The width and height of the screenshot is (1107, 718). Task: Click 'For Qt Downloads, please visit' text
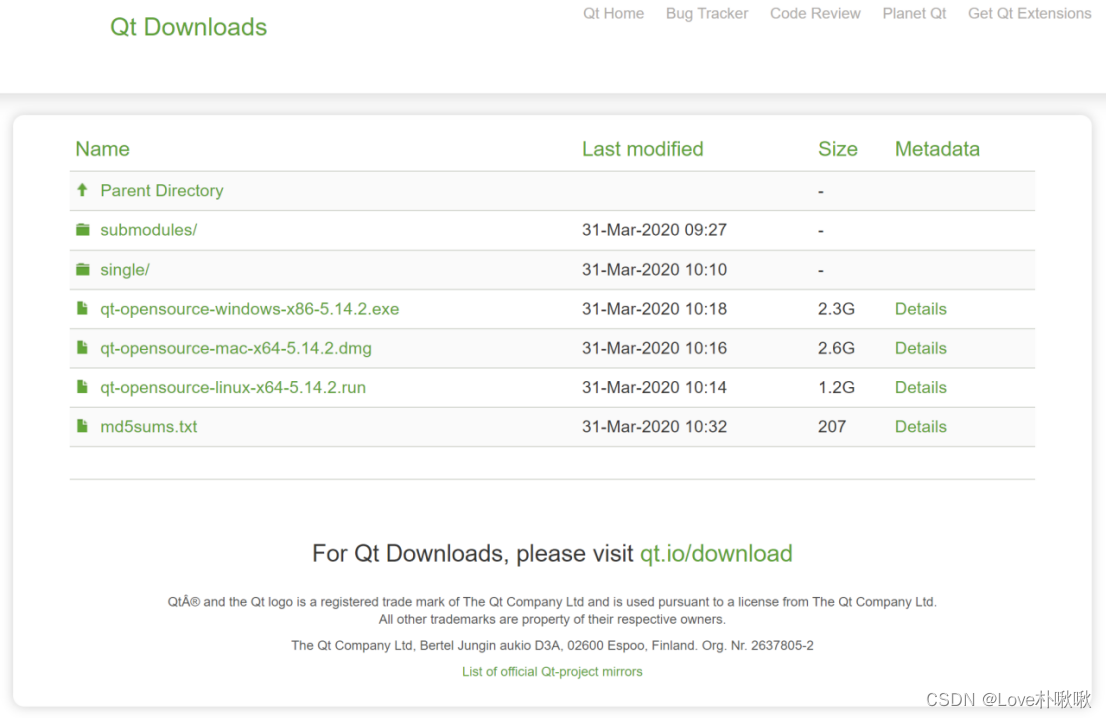point(472,554)
